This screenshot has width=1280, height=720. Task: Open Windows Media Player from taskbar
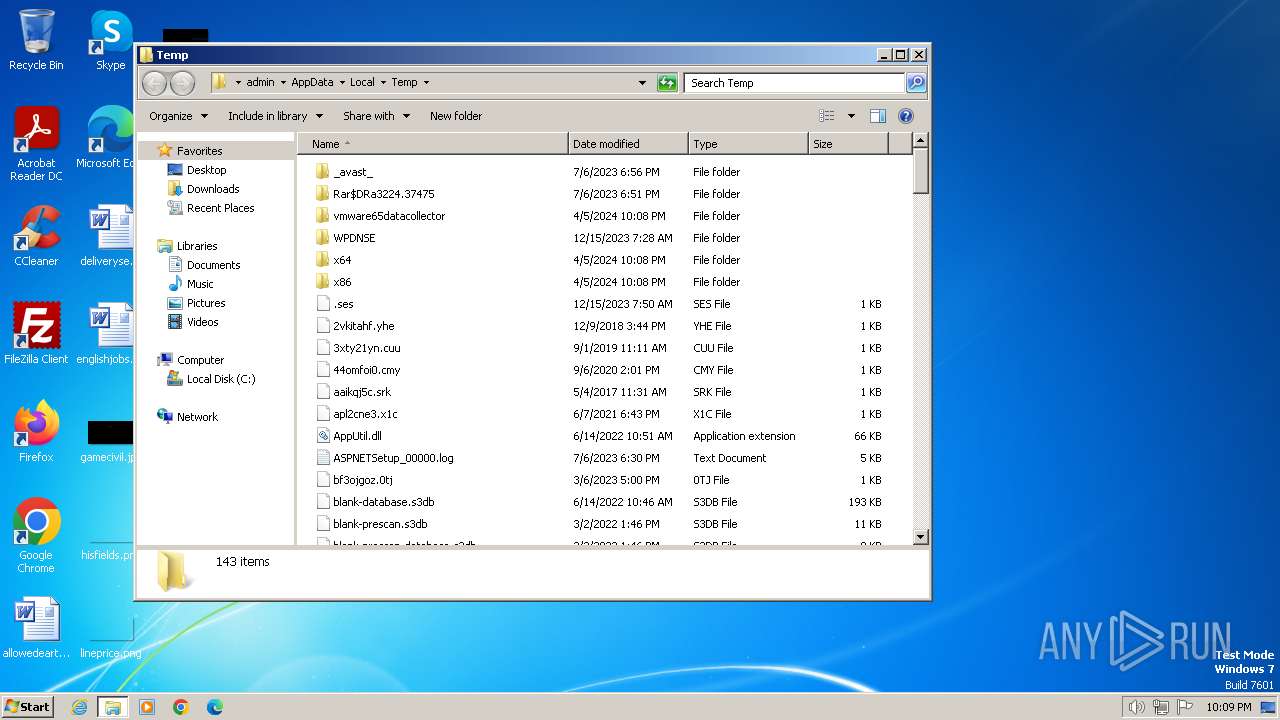coord(147,707)
